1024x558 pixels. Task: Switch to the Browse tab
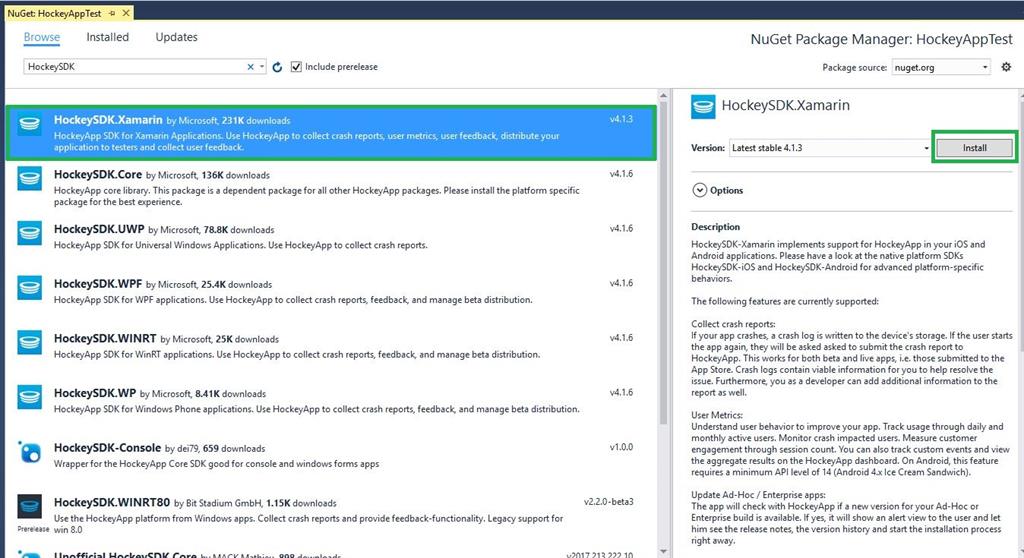tap(42, 37)
